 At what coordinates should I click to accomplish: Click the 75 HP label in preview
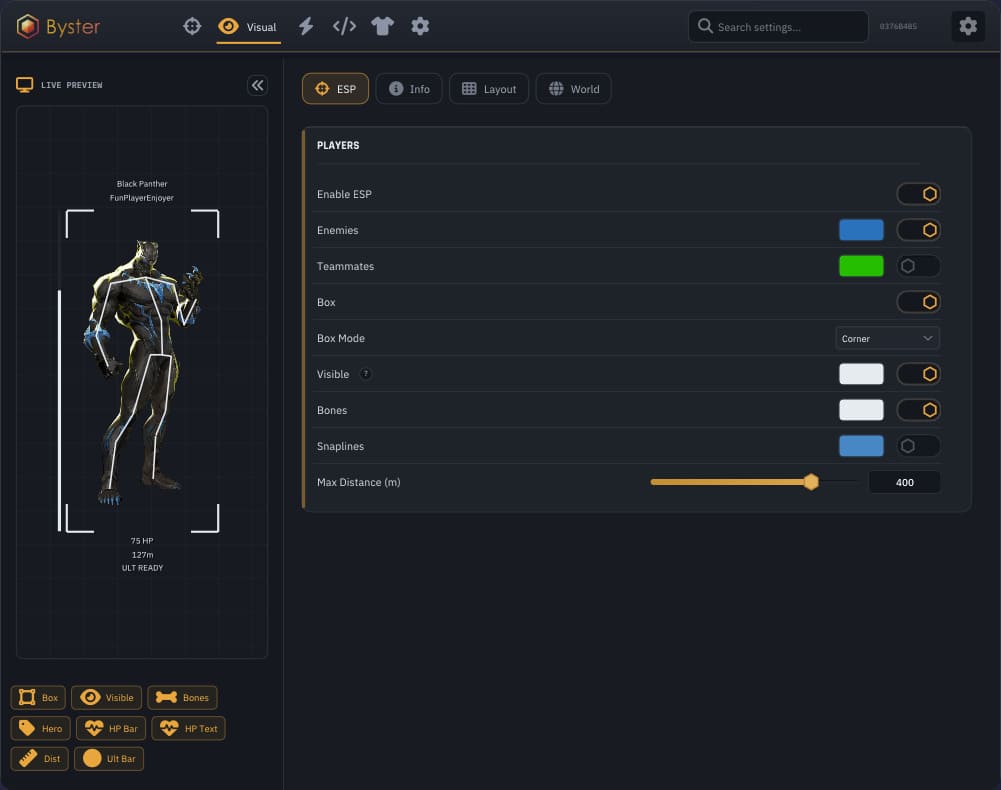coord(142,541)
